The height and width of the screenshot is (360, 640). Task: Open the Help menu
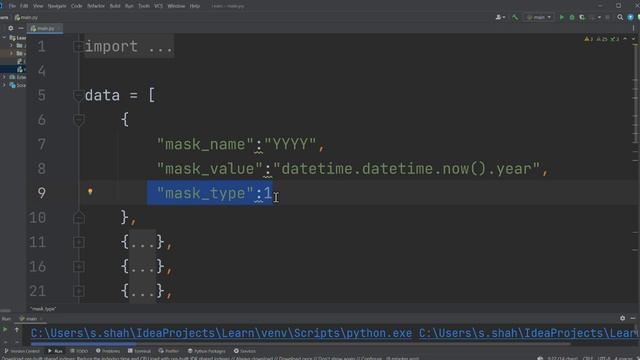tap(195, 6)
